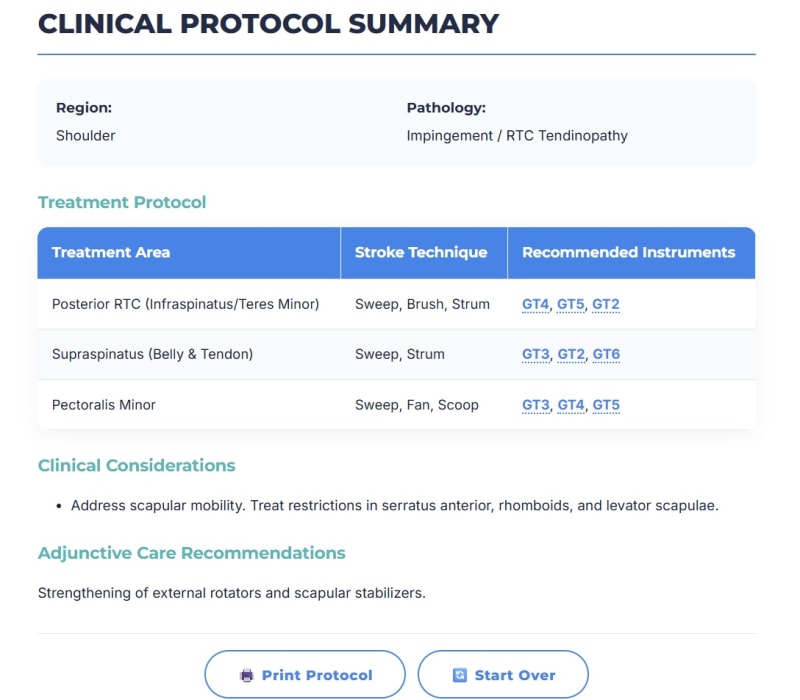Click the printer icon in Print Protocol

click(246, 675)
